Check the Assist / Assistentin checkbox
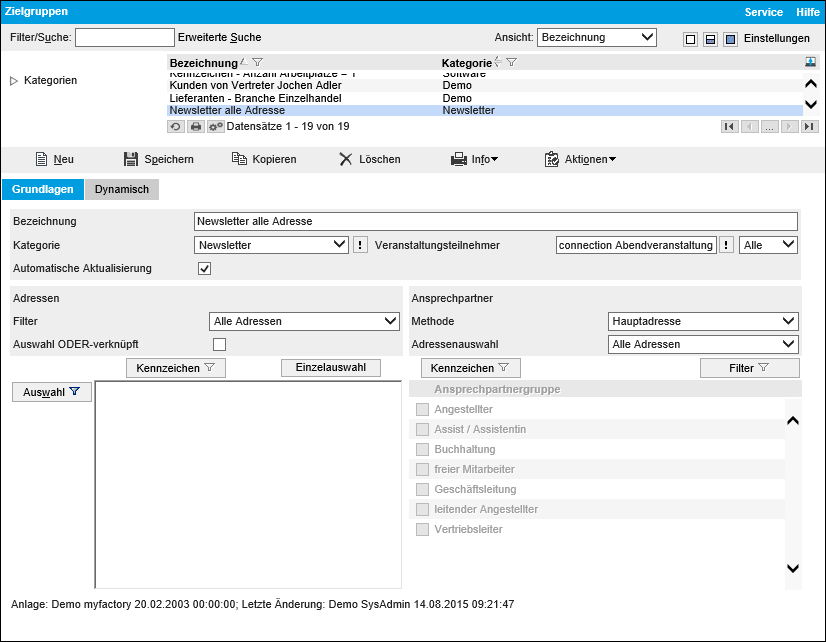Image resolution: width=826 pixels, height=642 pixels. click(422, 430)
